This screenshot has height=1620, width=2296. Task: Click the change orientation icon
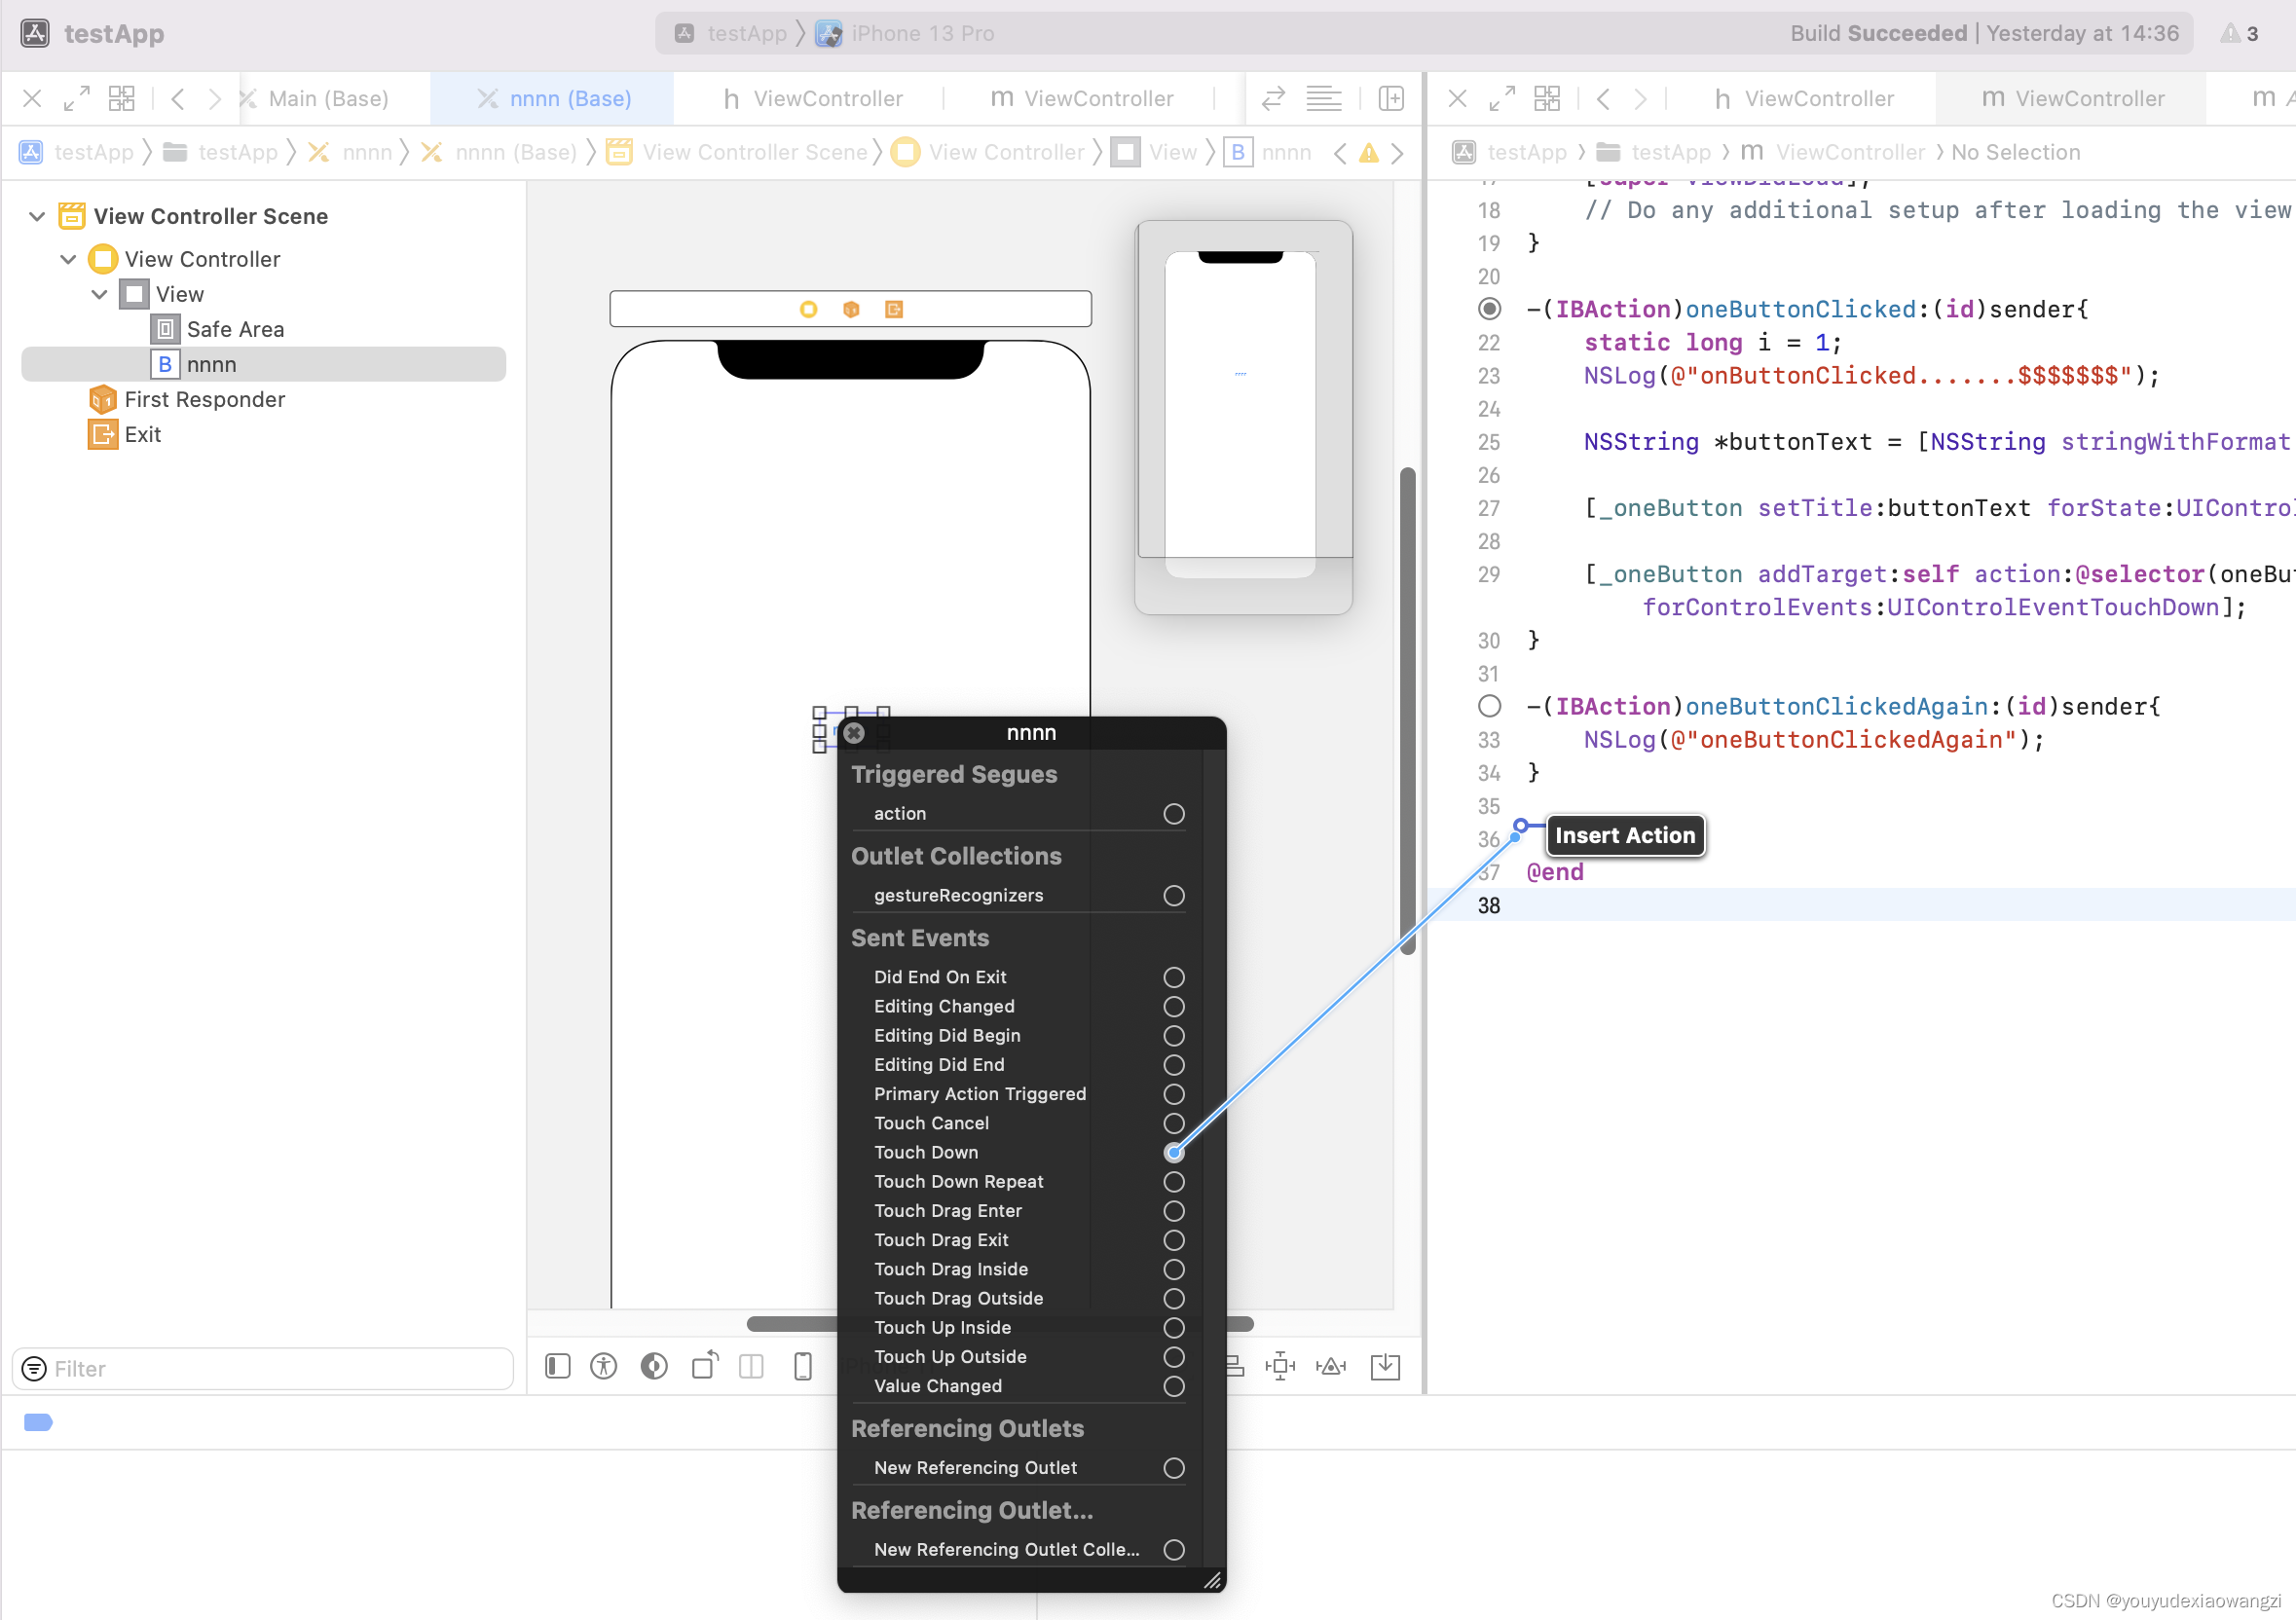pos(705,1366)
